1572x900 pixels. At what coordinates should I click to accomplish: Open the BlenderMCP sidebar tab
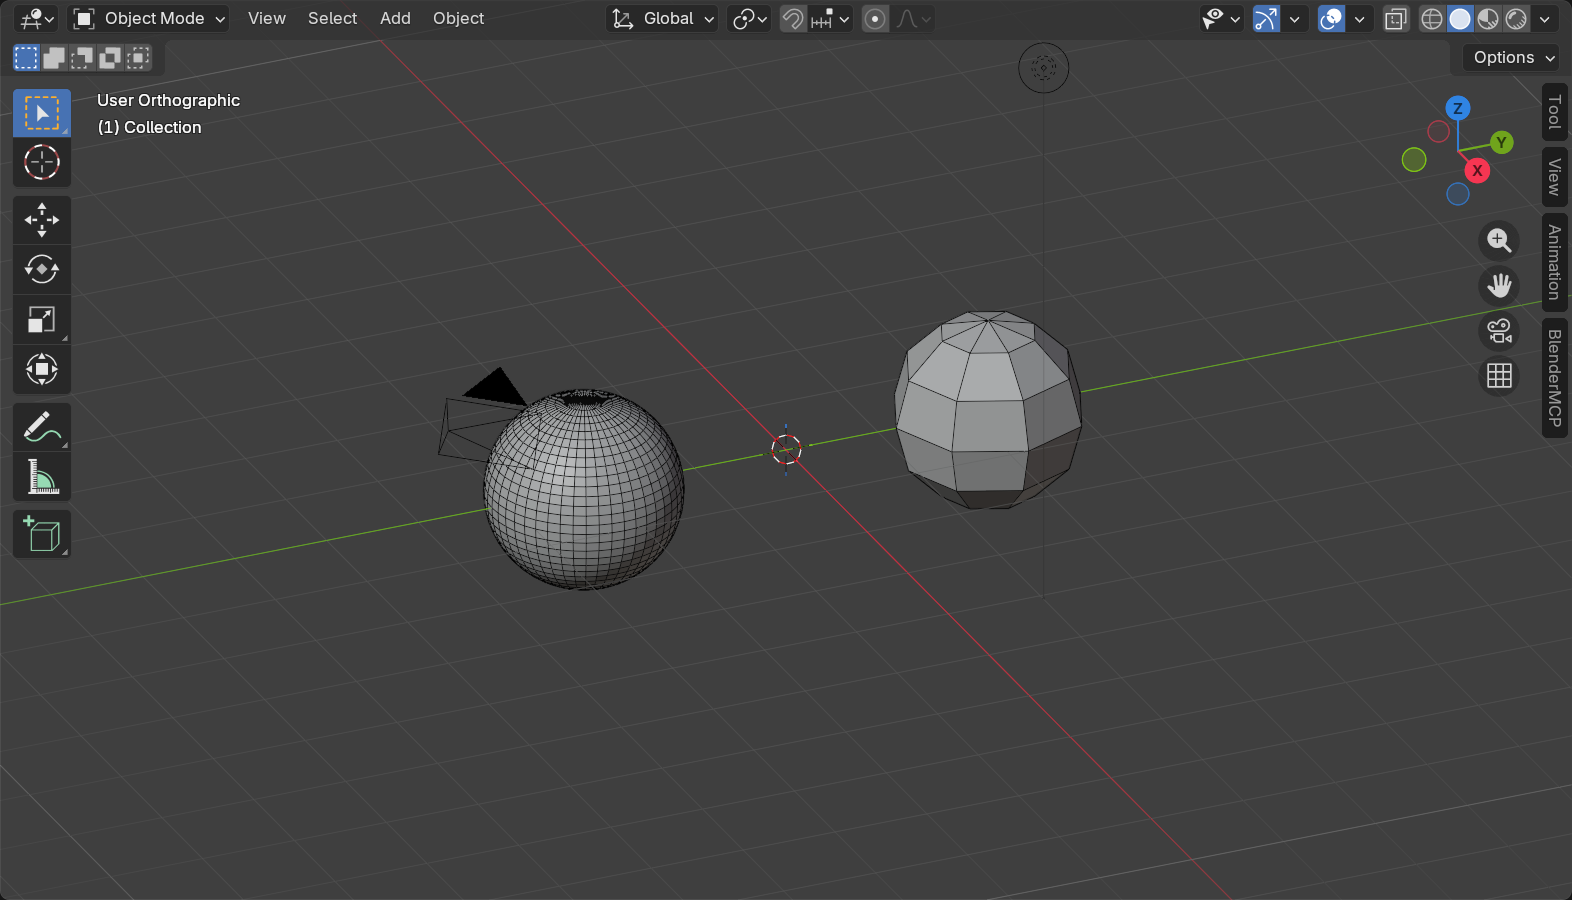tap(1555, 378)
